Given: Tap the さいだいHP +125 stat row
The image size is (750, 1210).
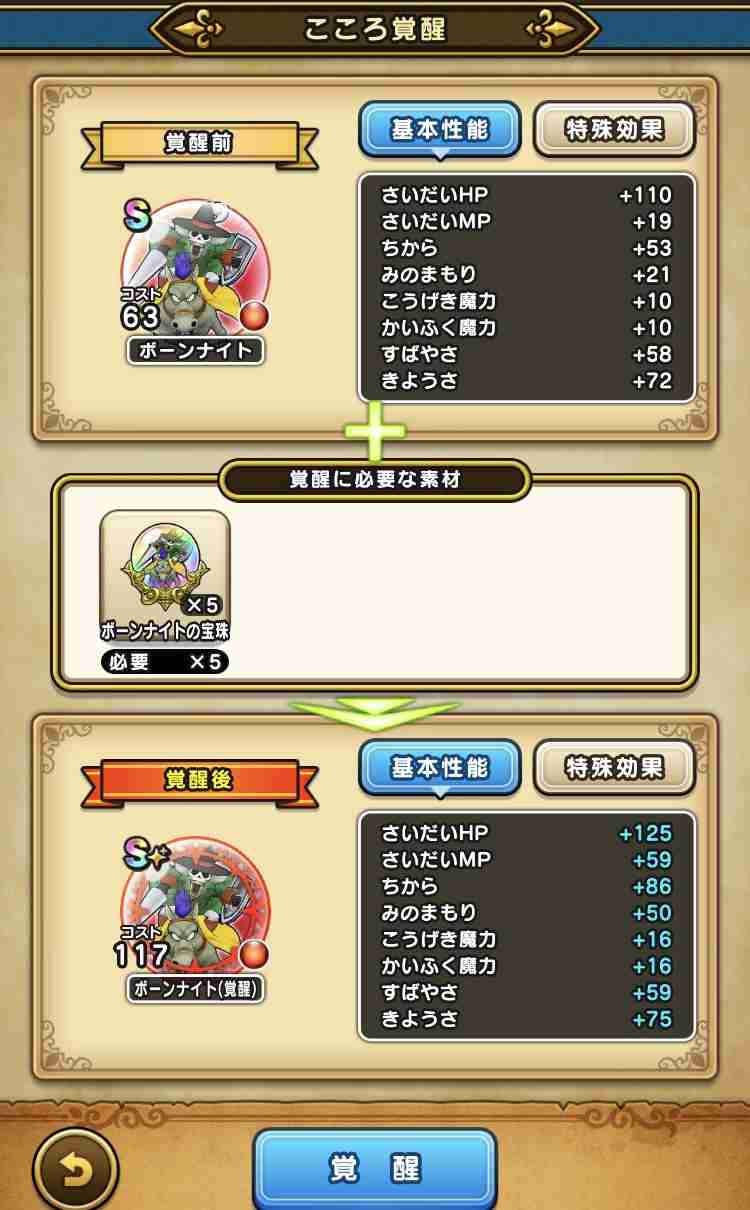Looking at the screenshot, I should pyautogui.click(x=526, y=833).
